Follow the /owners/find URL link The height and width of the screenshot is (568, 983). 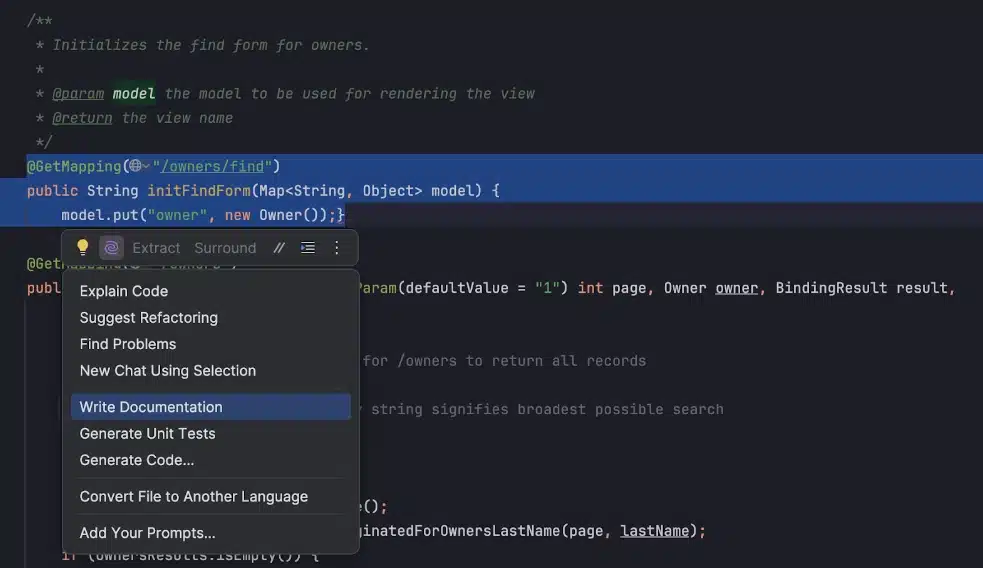pyautogui.click(x=213, y=167)
